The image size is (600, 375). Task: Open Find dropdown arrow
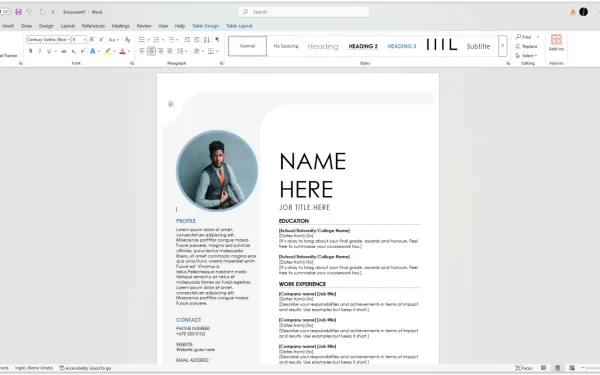538,37
